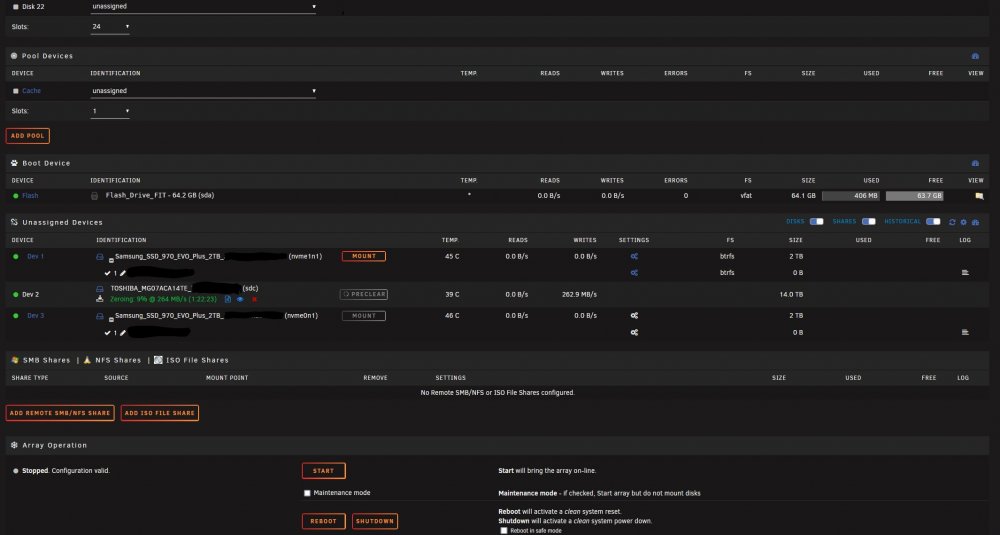1000x535 pixels.
Task: Open the Dev 1 btrfs partition settings gears
Action: pos(634,273)
